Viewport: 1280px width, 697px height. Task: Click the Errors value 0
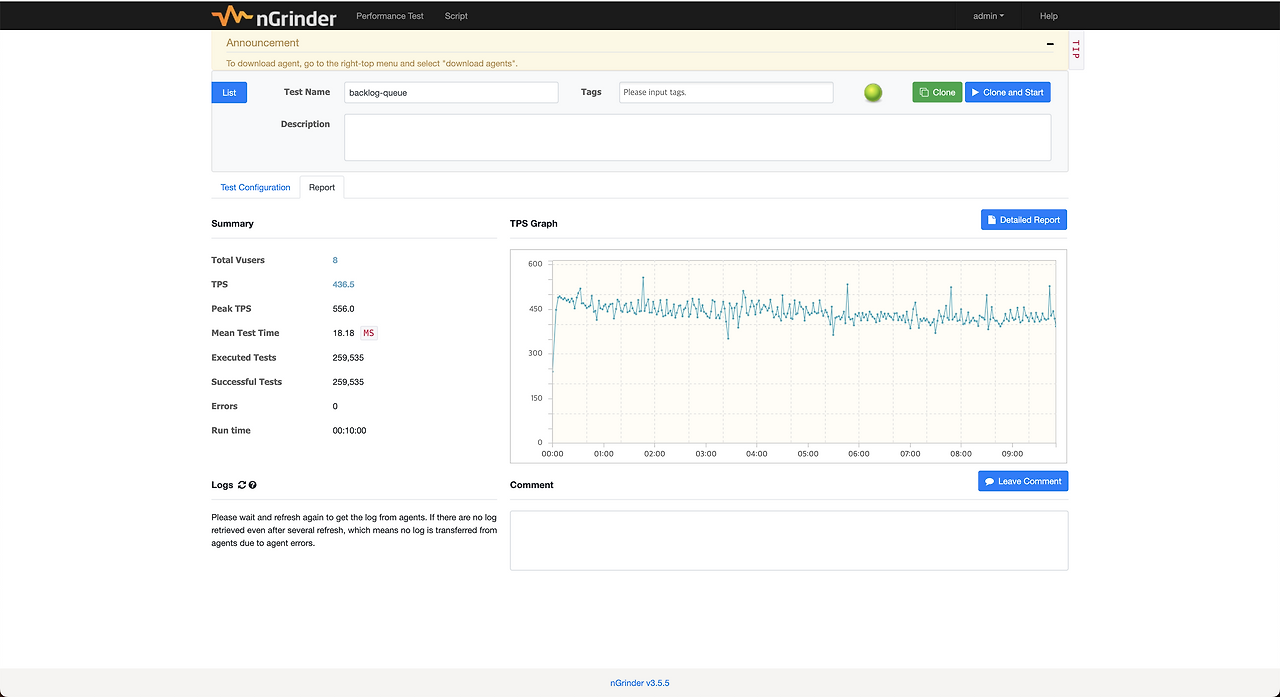coord(335,406)
